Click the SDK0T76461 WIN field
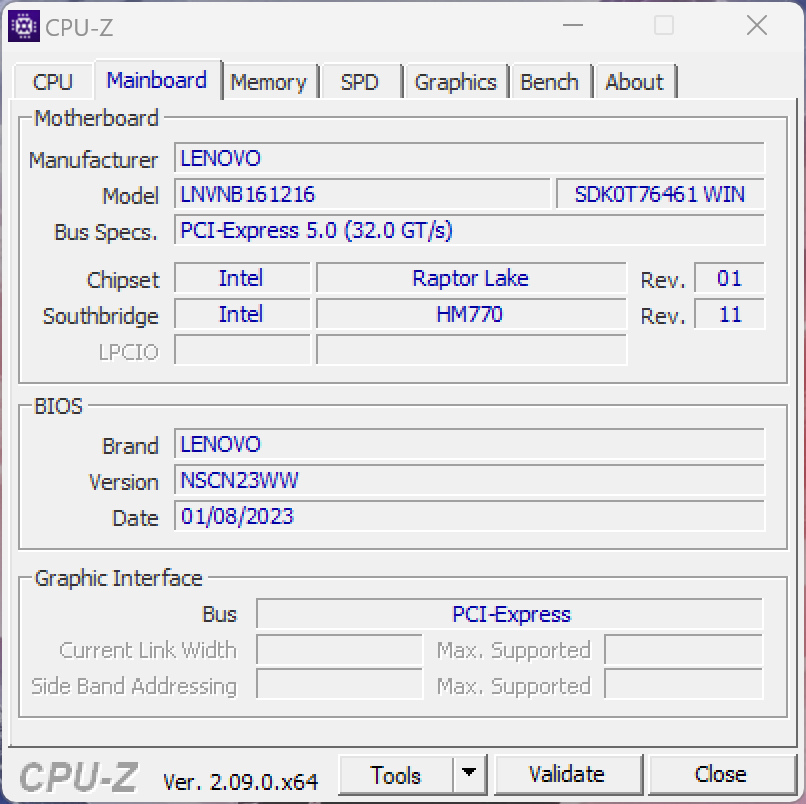Screen dimensions: 806x804 coord(660,194)
